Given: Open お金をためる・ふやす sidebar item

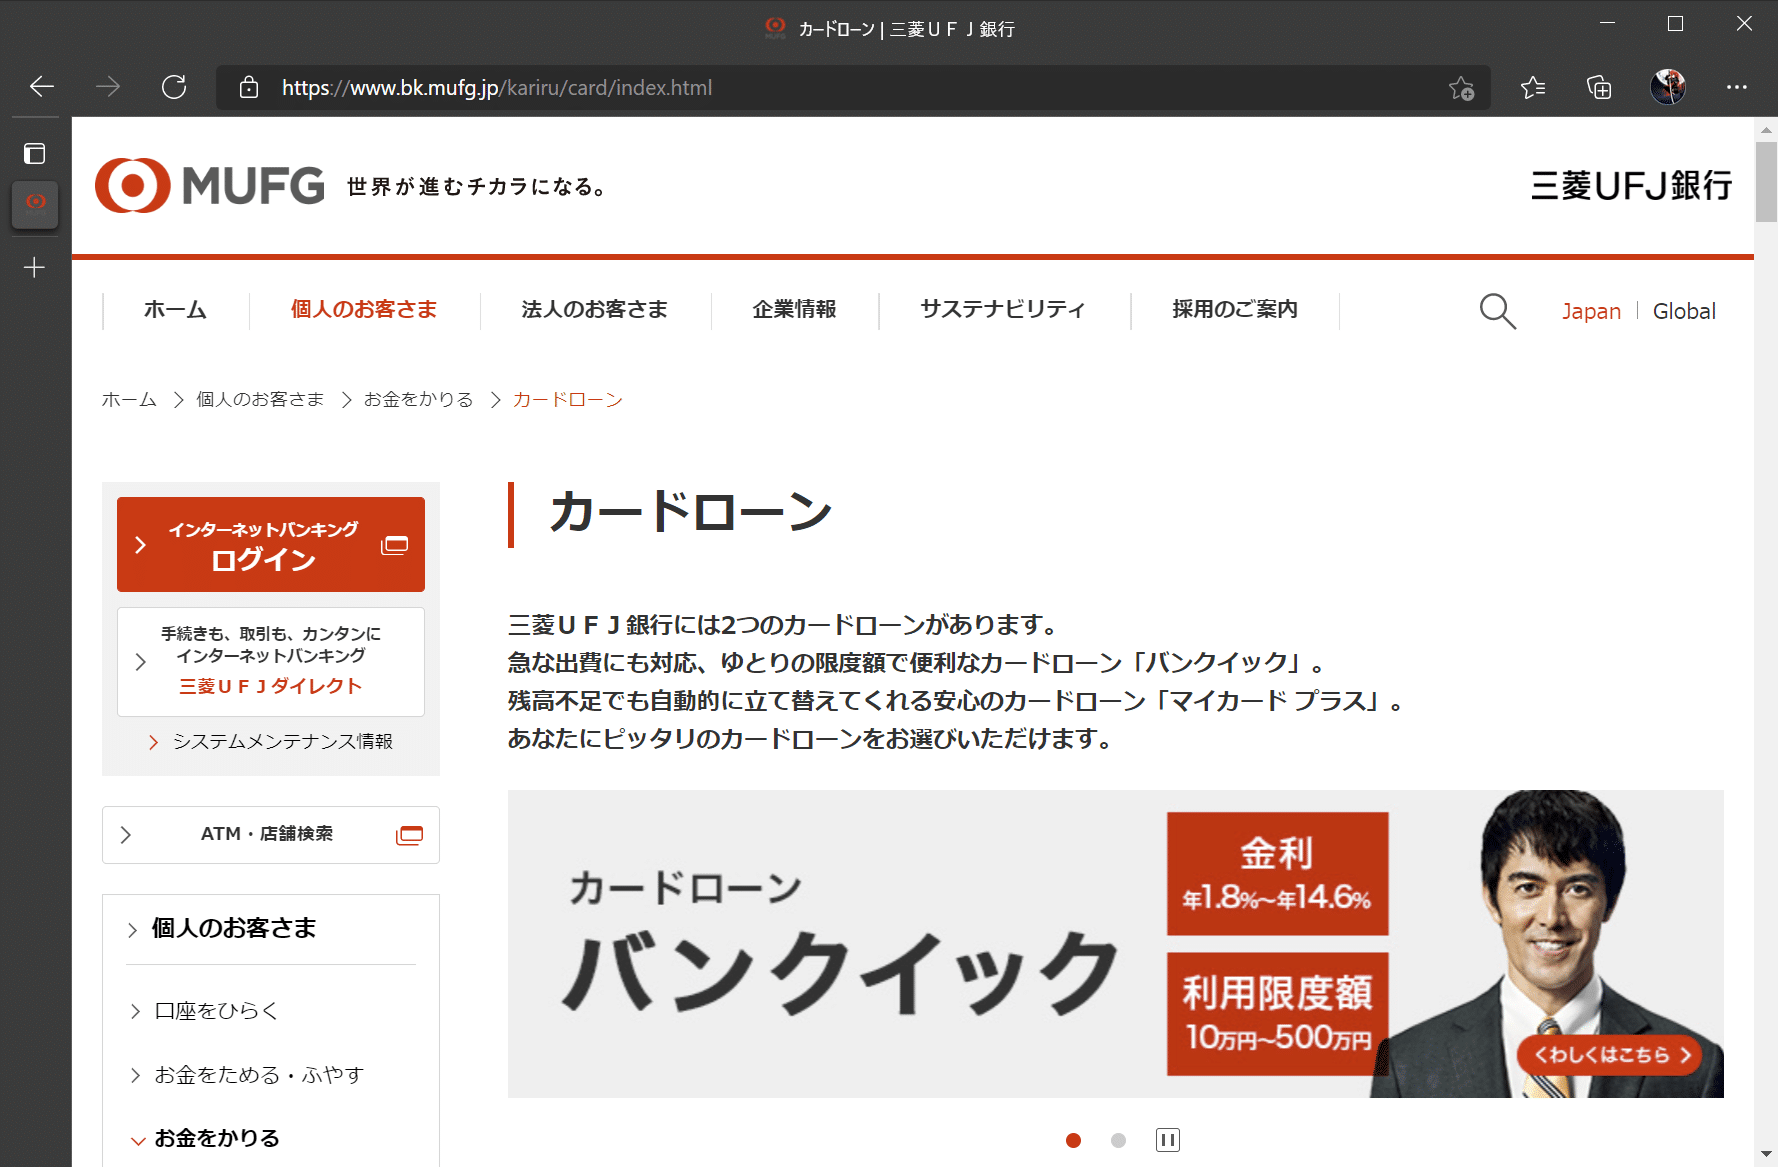Looking at the screenshot, I should (x=259, y=1075).
